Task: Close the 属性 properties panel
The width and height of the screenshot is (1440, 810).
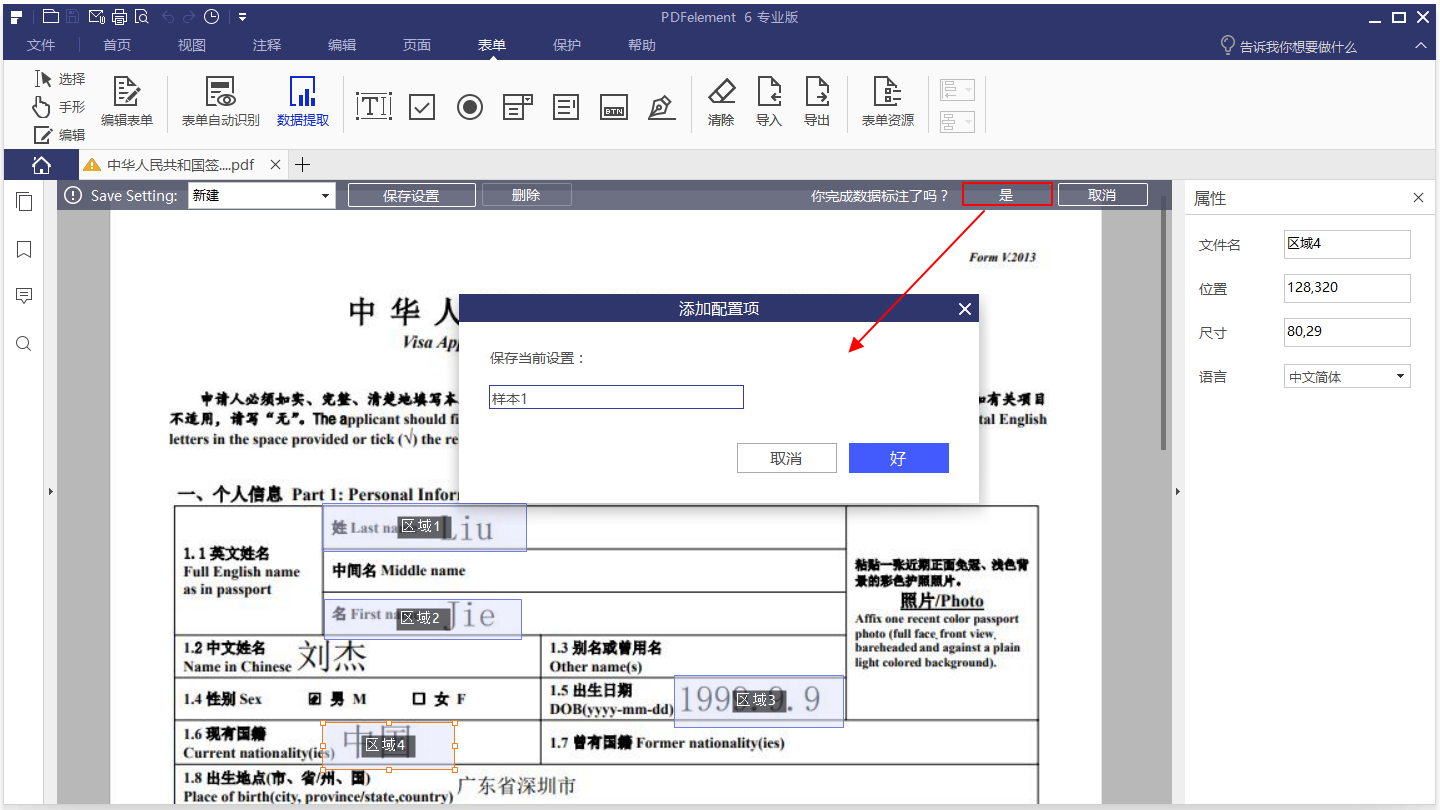Action: point(1418,198)
